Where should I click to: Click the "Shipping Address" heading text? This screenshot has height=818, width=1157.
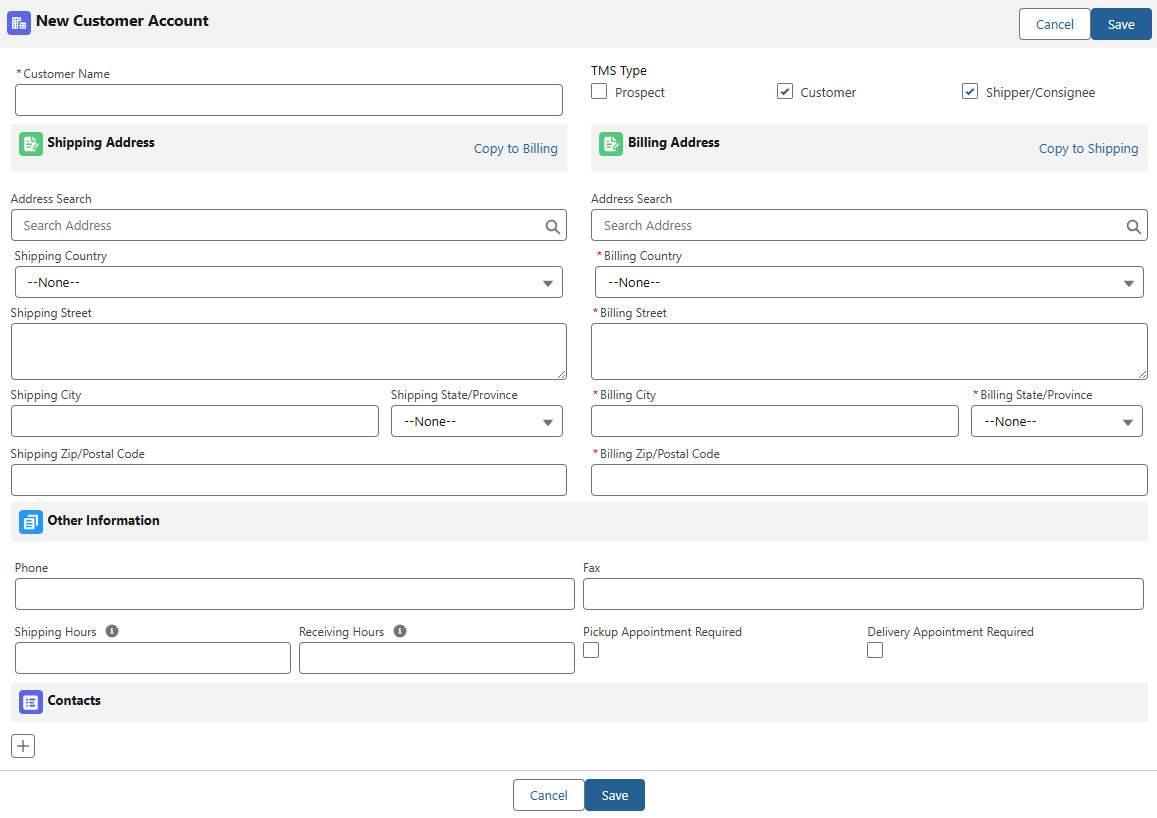pyautogui.click(x=101, y=142)
